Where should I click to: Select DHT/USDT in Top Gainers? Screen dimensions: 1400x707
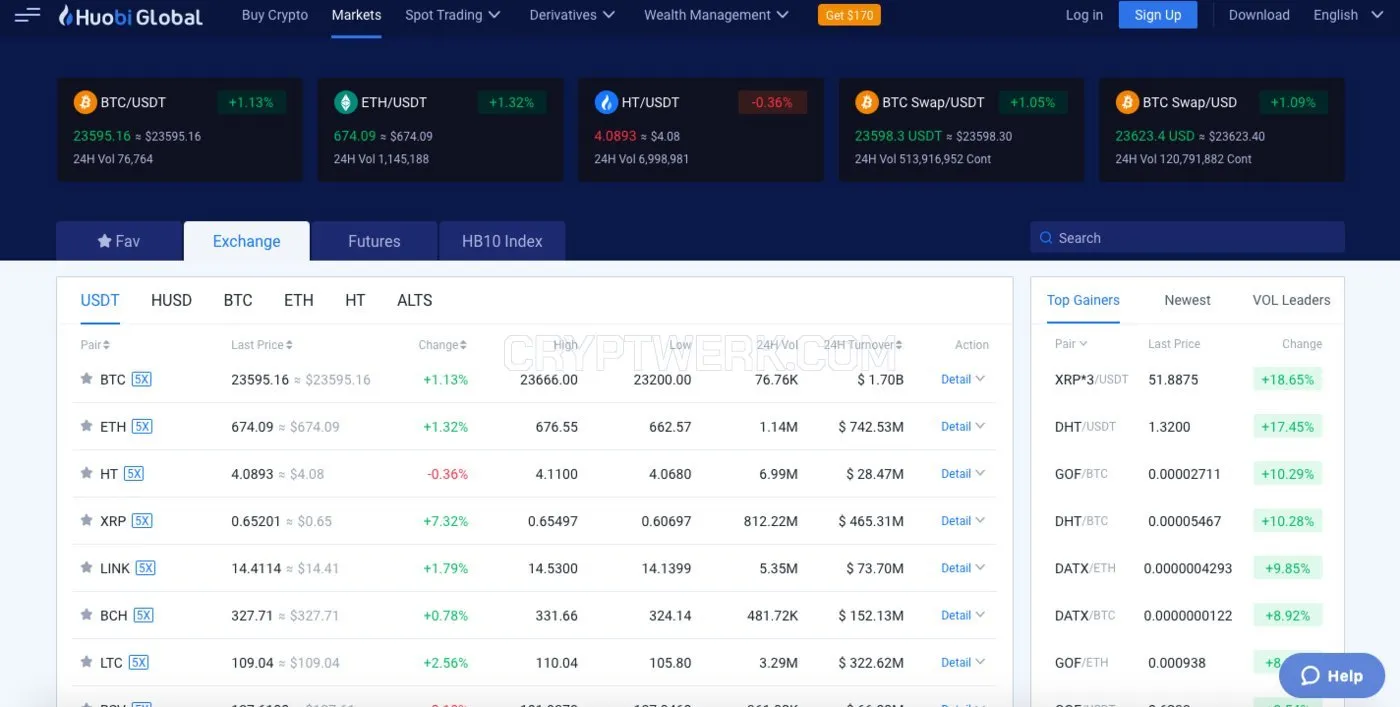click(1085, 426)
